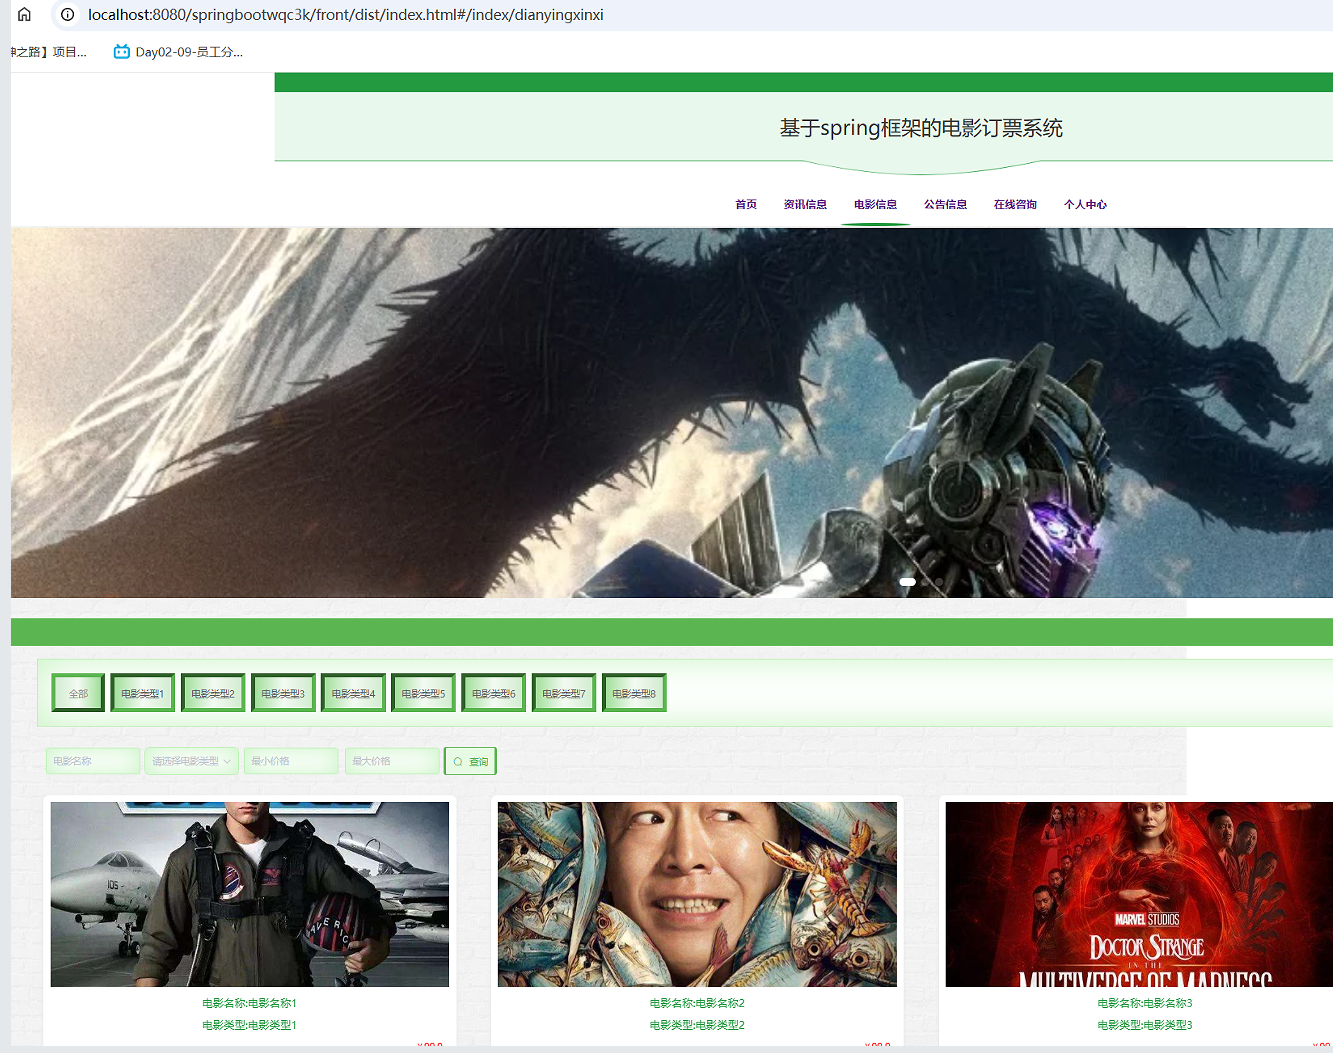Filter by 电影类型2
This screenshot has width=1333, height=1053.
(213, 693)
